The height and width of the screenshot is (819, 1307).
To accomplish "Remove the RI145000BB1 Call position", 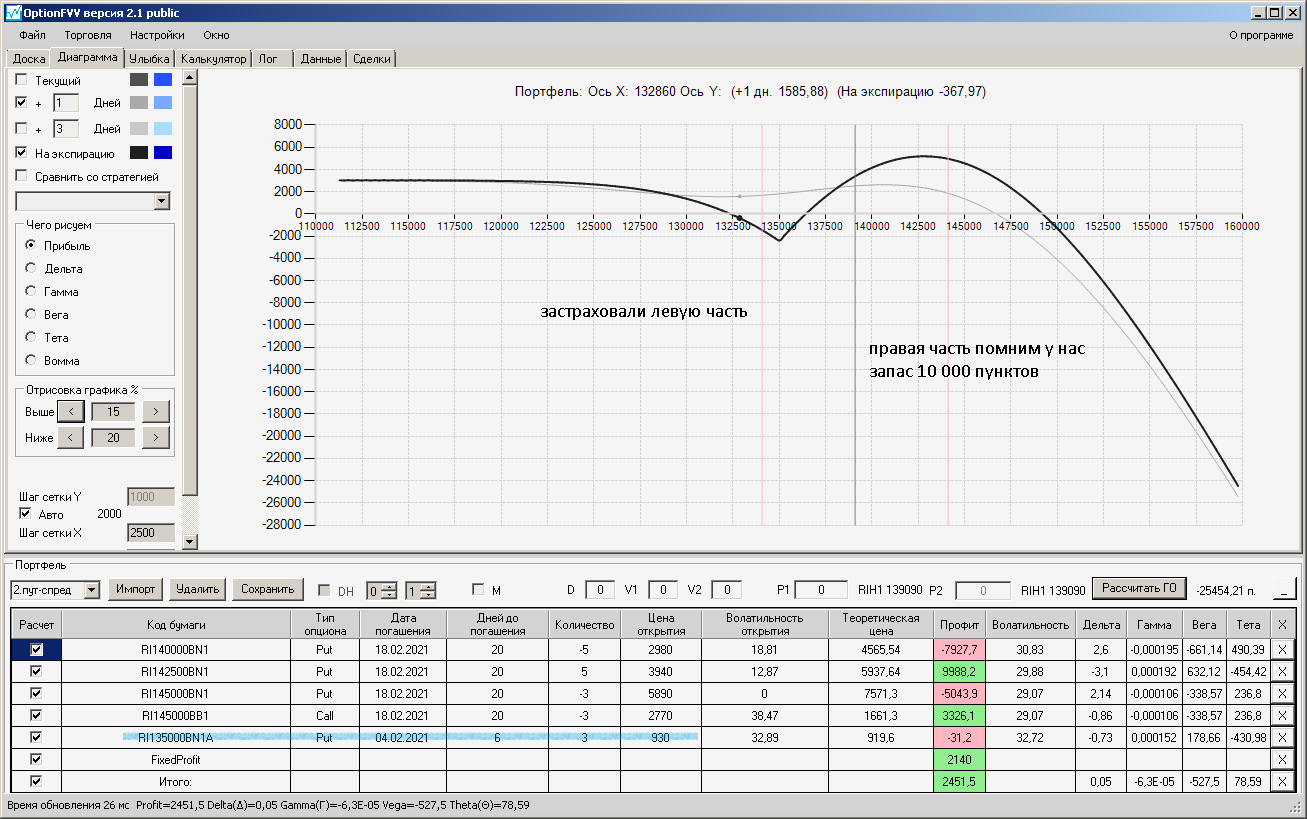I will coord(1283,716).
